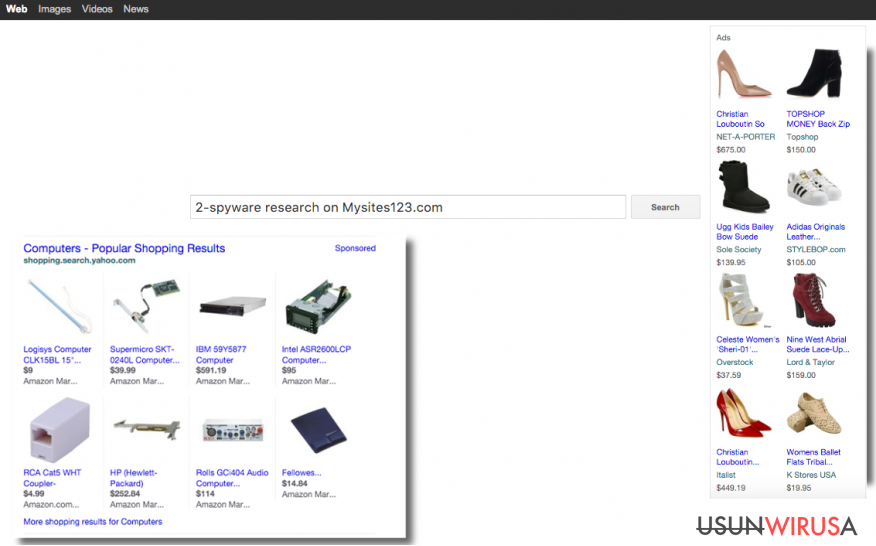Click the Sponsored label
Viewport: 876px width, 546px height.
click(x=355, y=248)
